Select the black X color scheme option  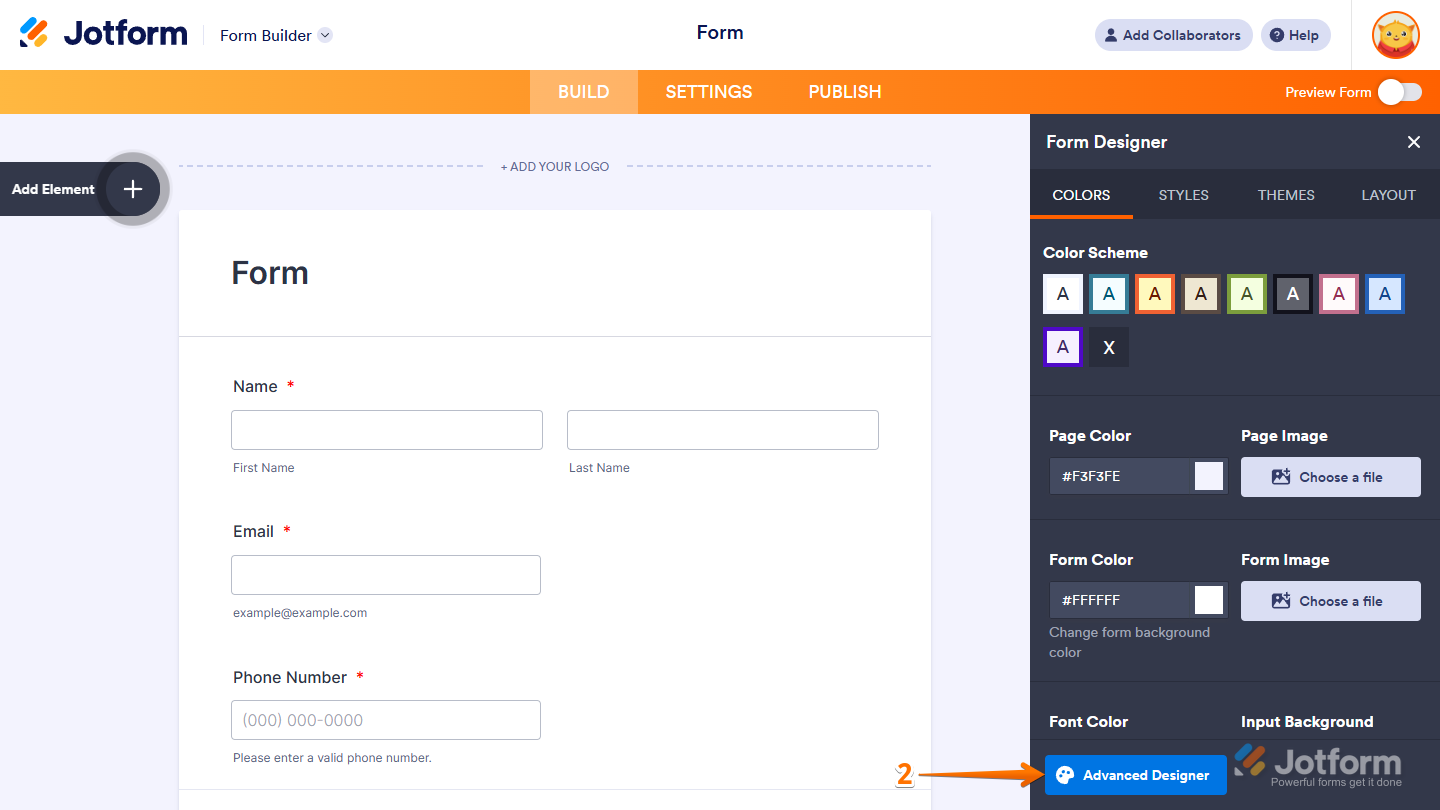[x=1109, y=347]
